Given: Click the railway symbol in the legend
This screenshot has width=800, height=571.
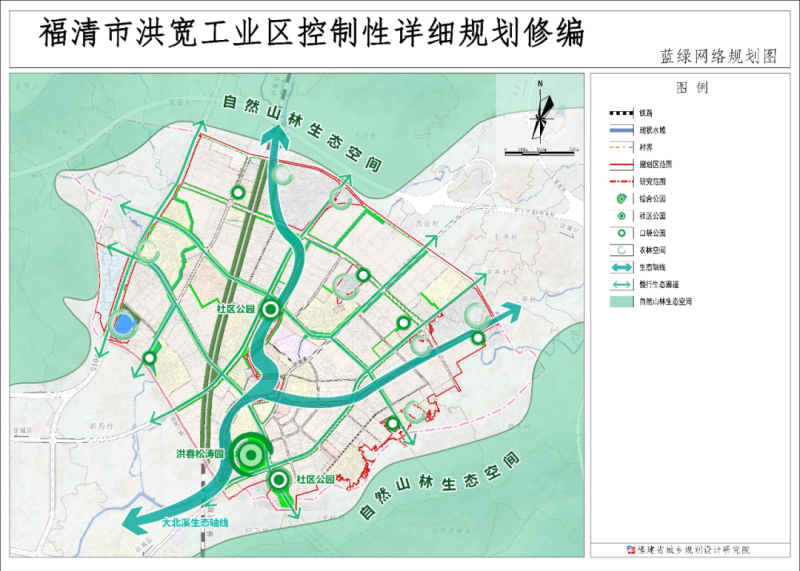Looking at the screenshot, I should [620, 112].
